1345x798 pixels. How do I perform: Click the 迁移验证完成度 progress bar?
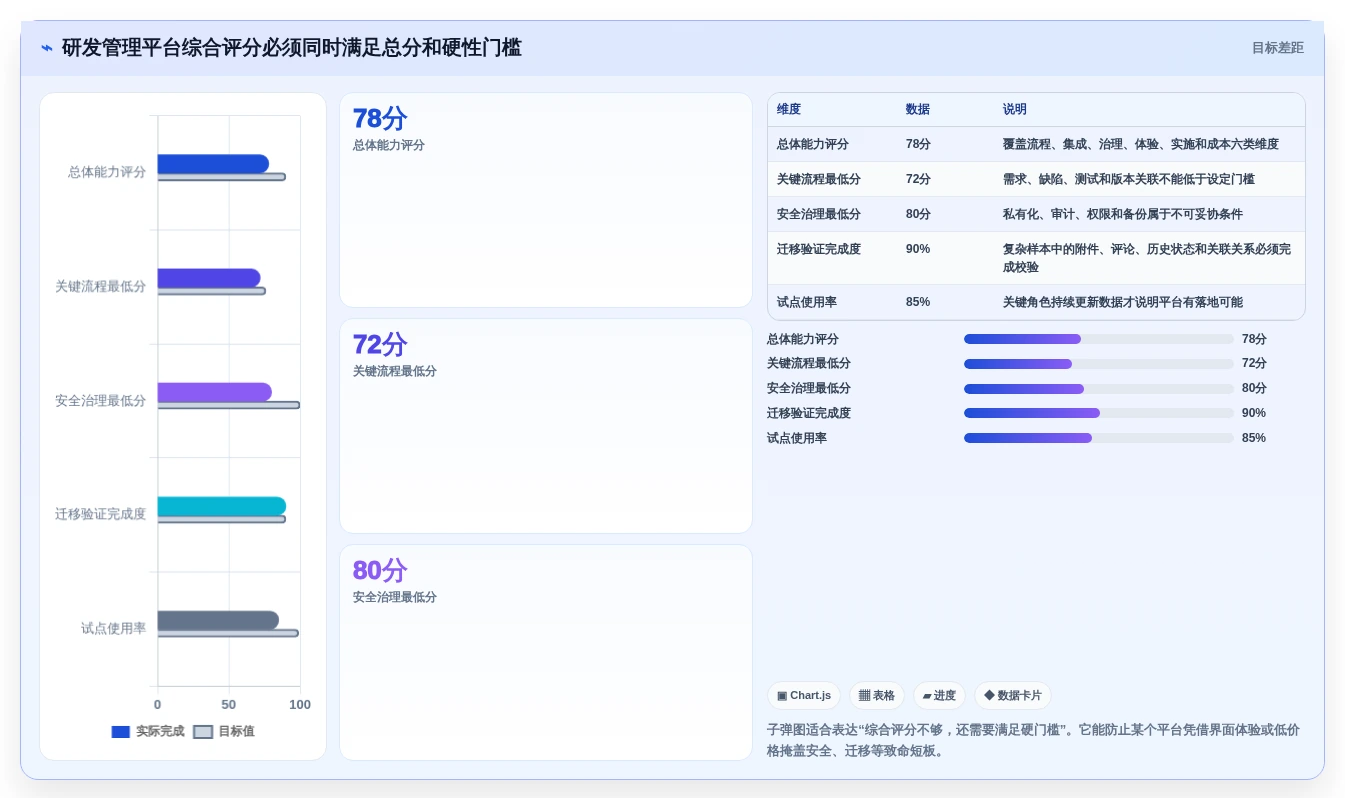[1098, 413]
